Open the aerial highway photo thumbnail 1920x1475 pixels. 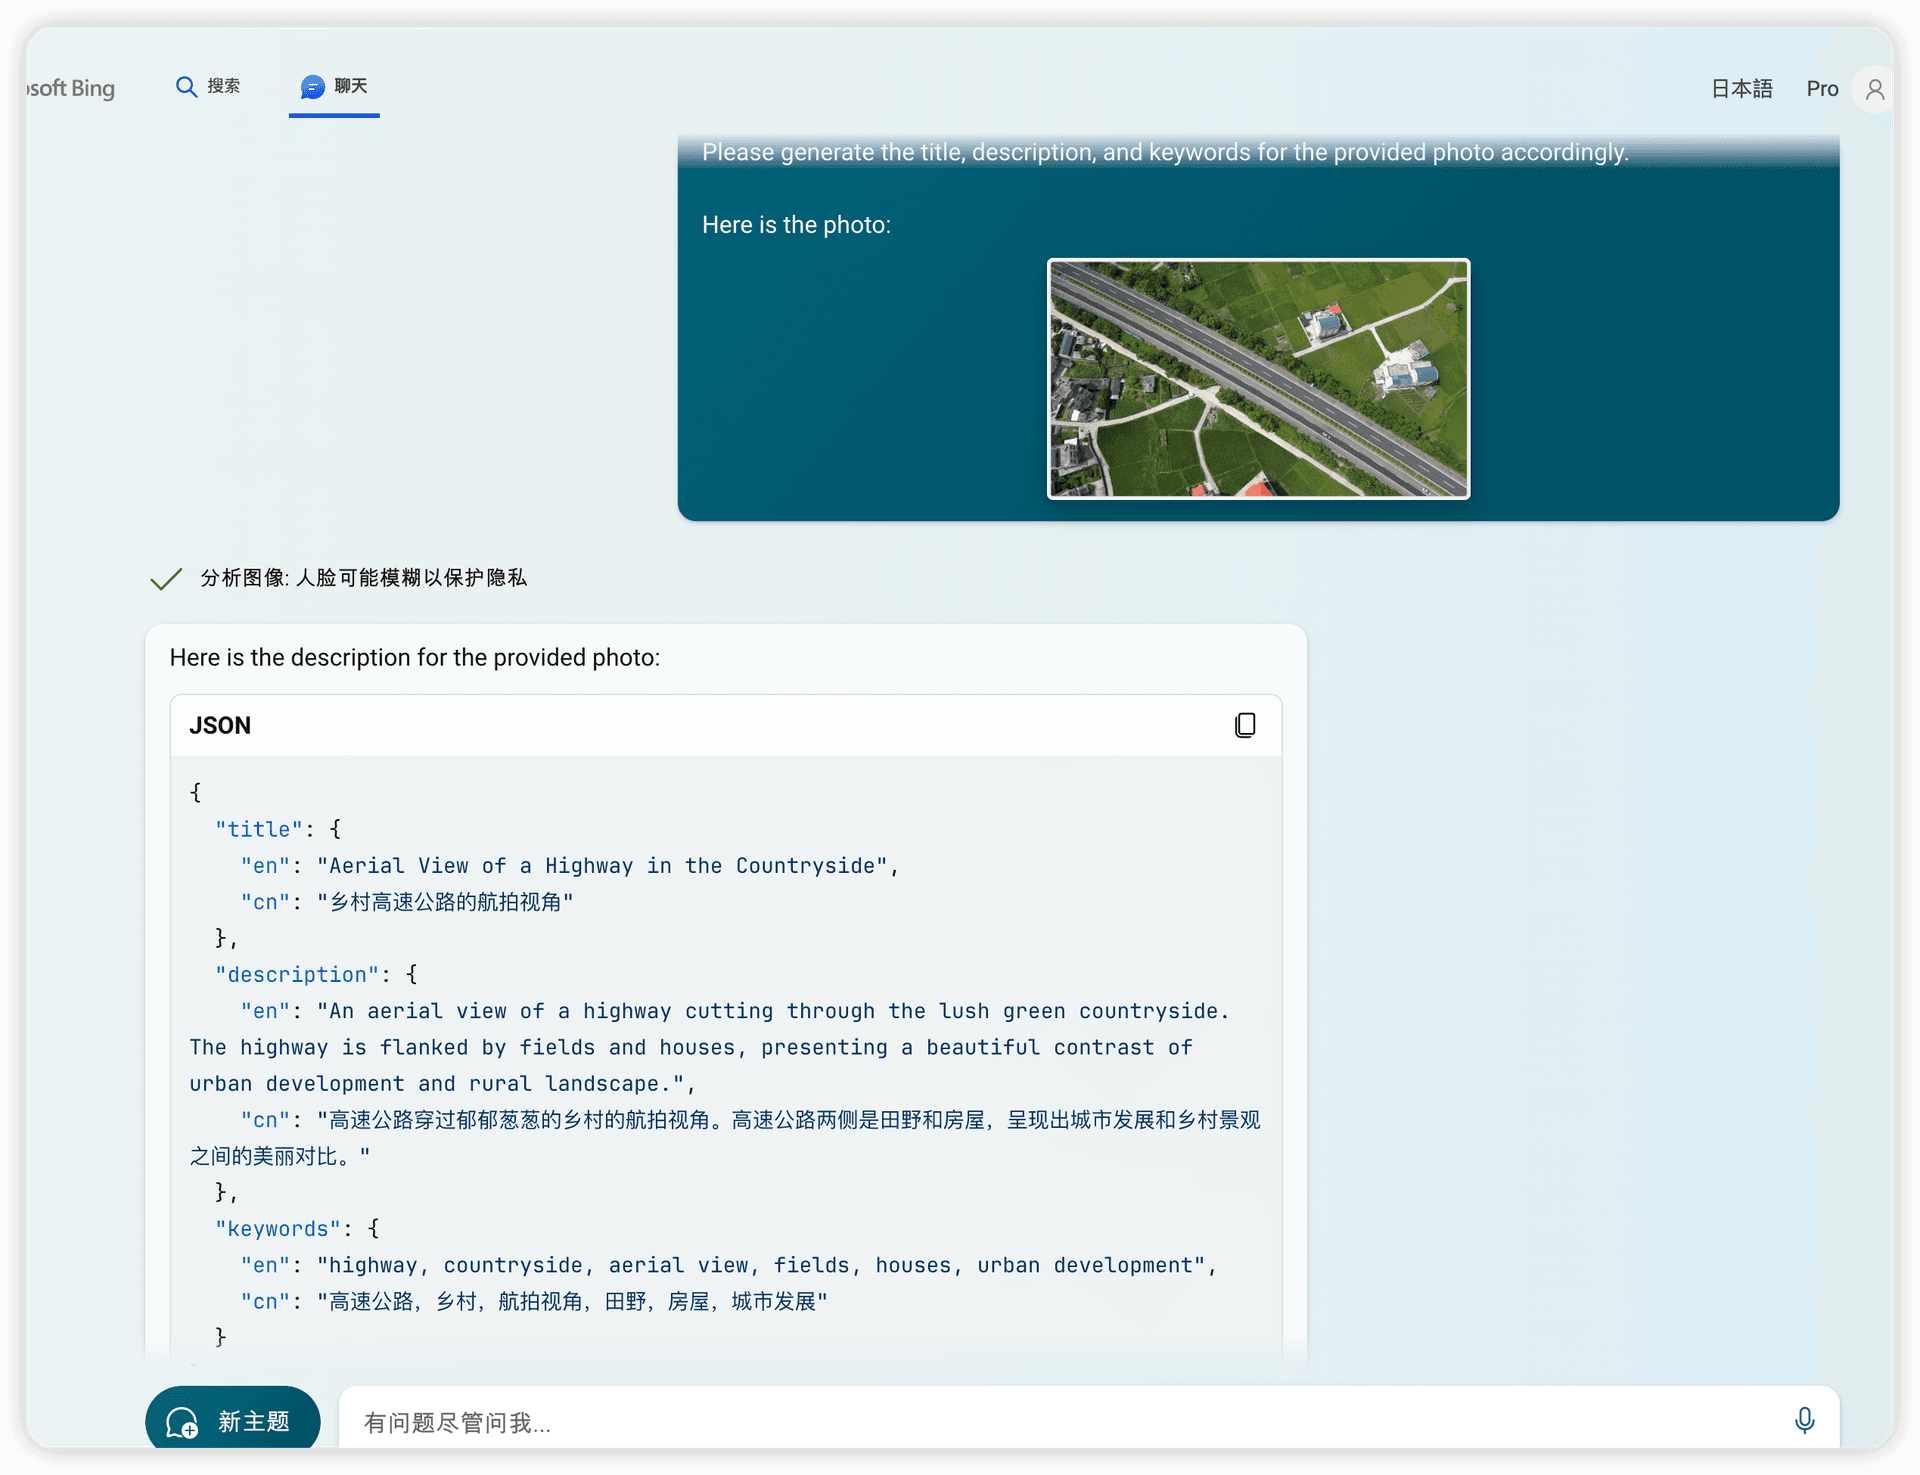coord(1258,379)
